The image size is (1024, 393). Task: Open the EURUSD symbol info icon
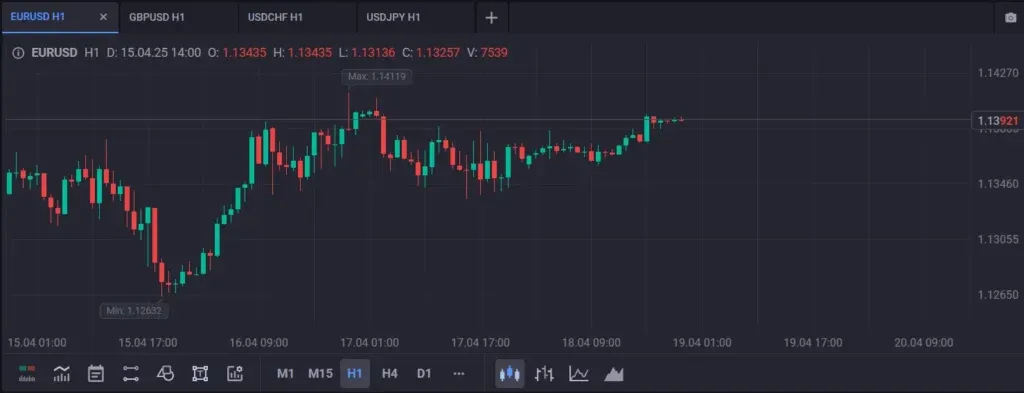[18, 53]
